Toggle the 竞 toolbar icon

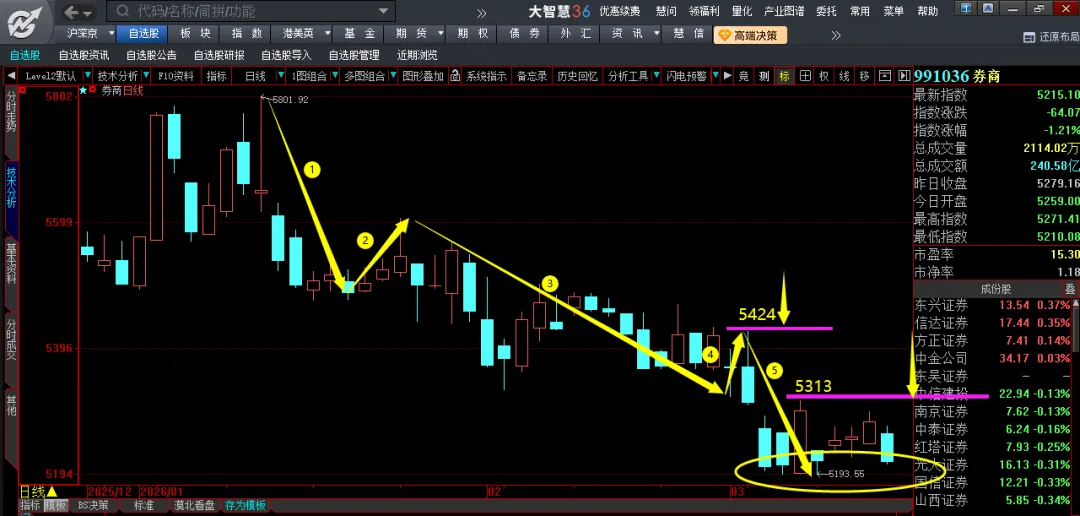(x=744, y=76)
